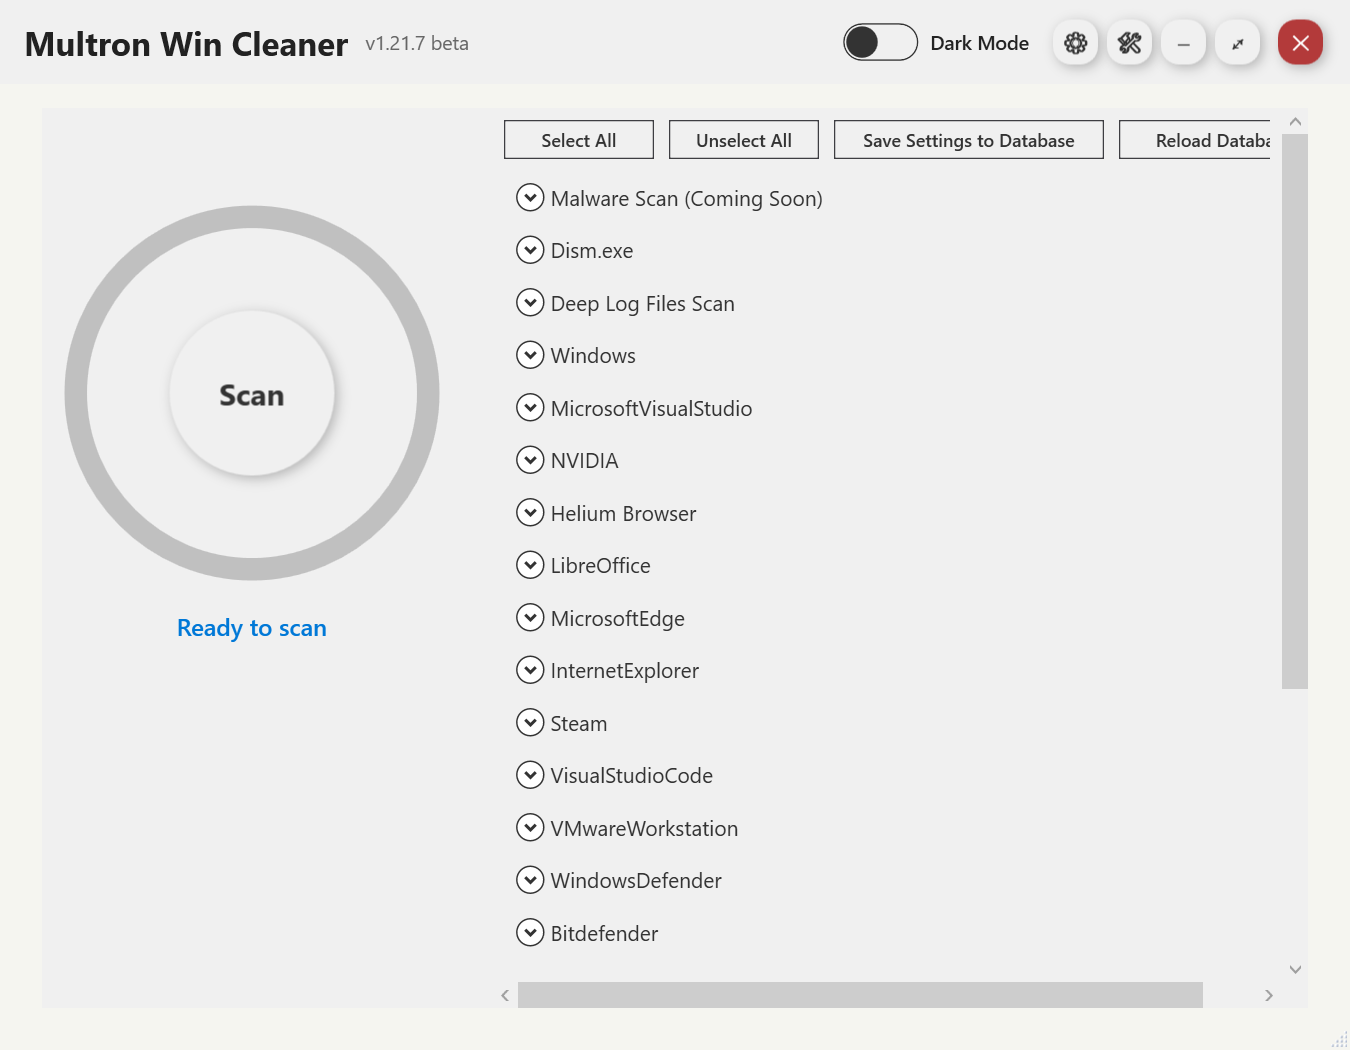Viewport: 1350px width, 1050px height.
Task: Click the 'Ready to scan' status text
Action: point(252,628)
